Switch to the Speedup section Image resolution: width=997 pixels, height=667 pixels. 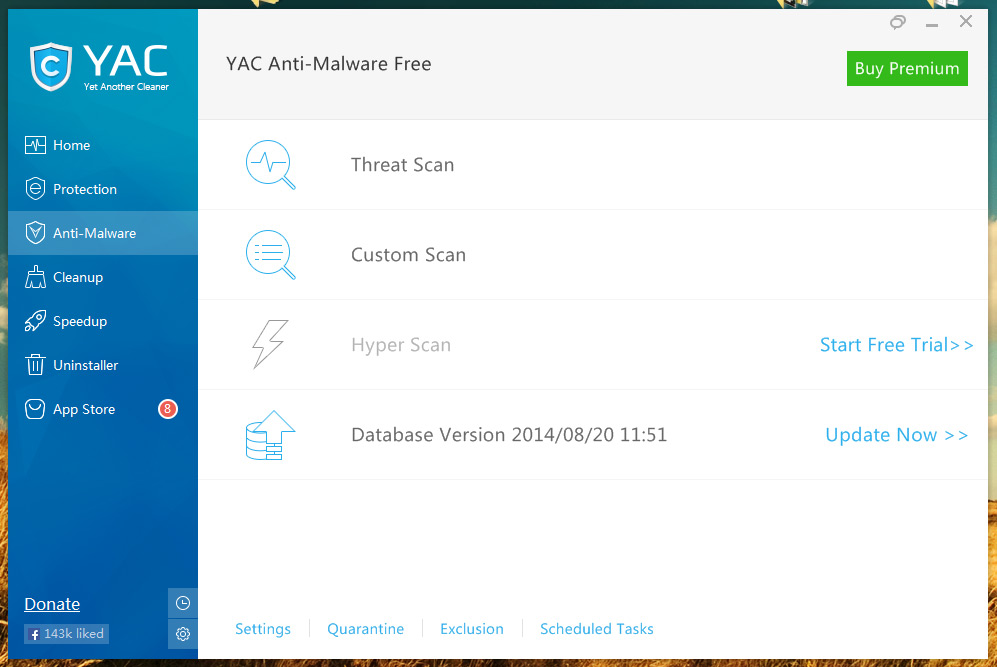coord(103,321)
